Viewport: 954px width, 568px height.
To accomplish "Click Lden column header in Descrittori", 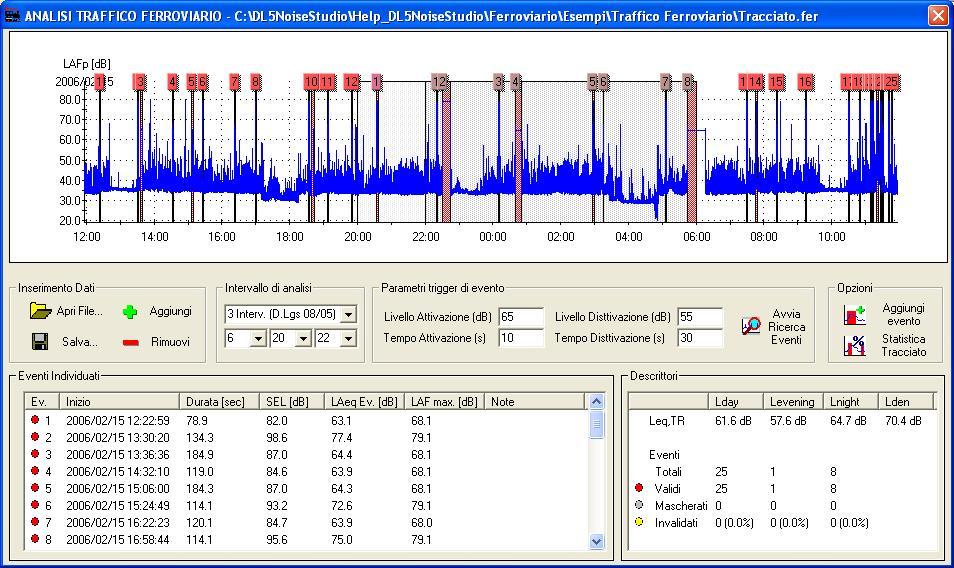I will (907, 401).
